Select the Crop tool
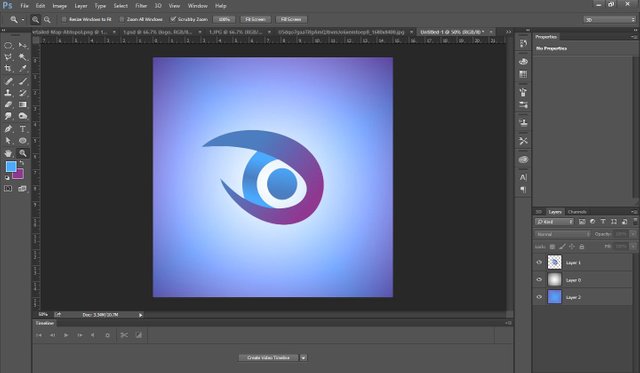 (8, 68)
